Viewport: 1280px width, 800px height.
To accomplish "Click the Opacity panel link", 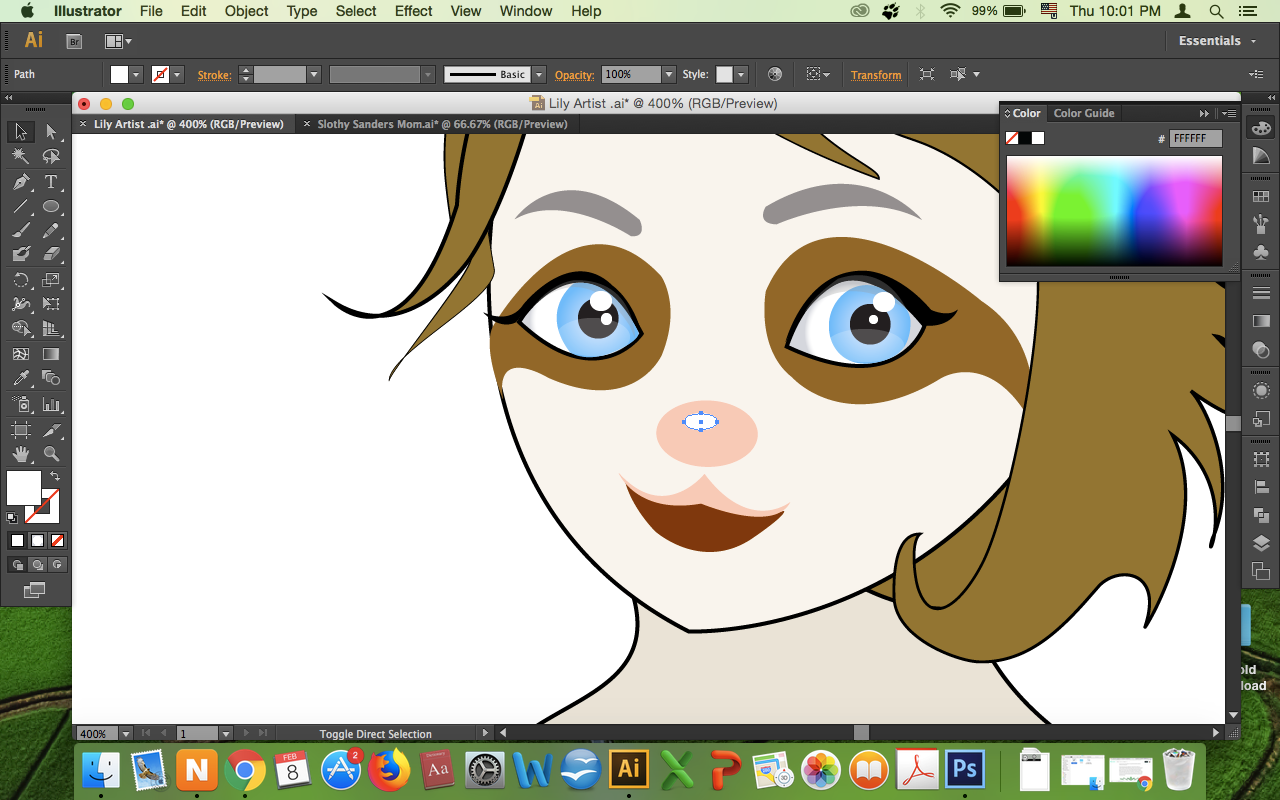I will 575,75.
